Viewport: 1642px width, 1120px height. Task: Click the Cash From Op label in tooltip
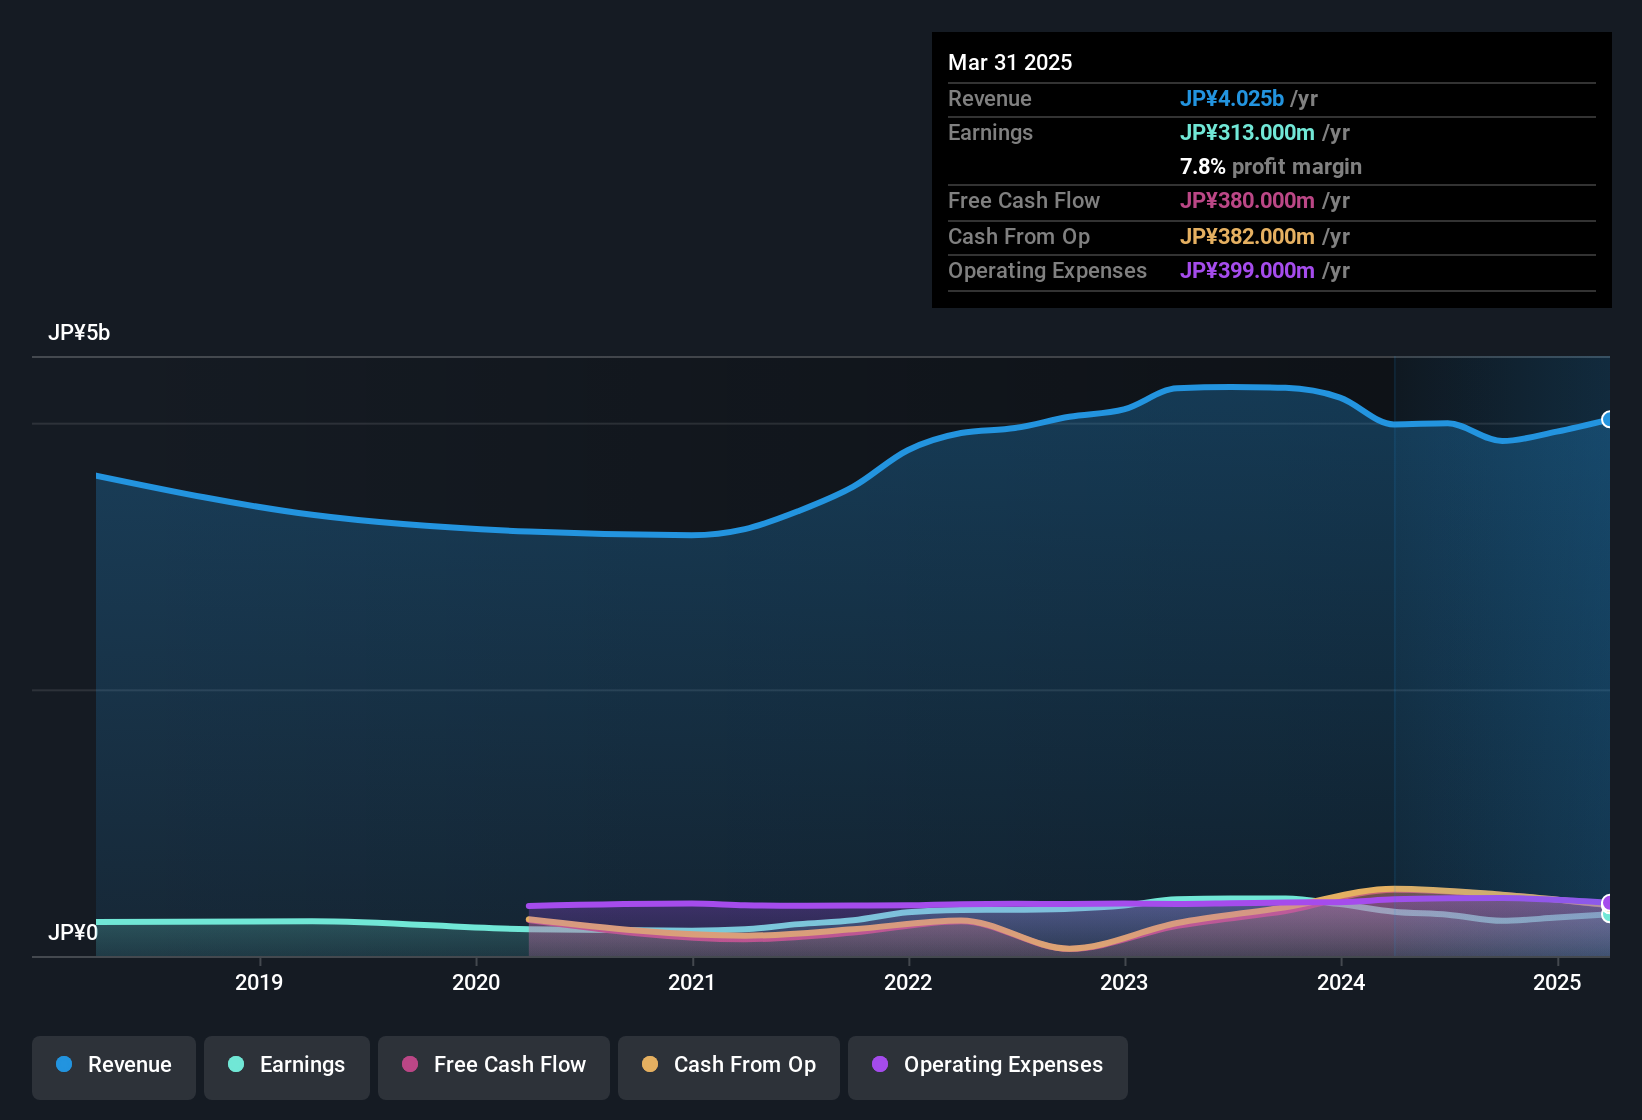point(1019,236)
